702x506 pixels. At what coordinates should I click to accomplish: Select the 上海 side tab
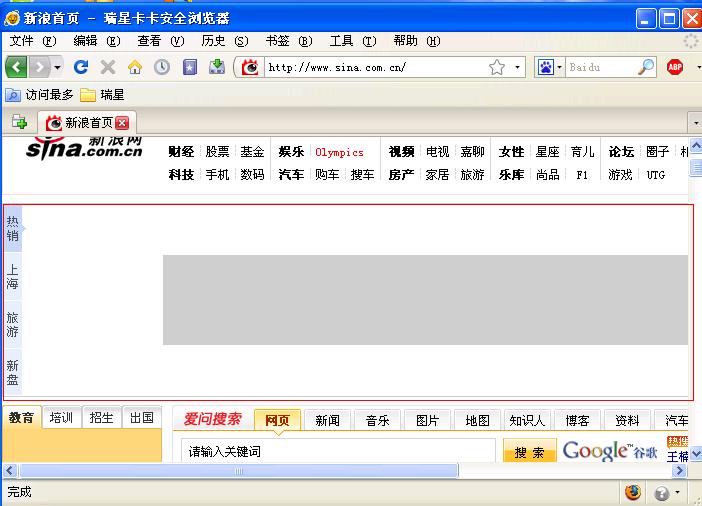(13, 276)
